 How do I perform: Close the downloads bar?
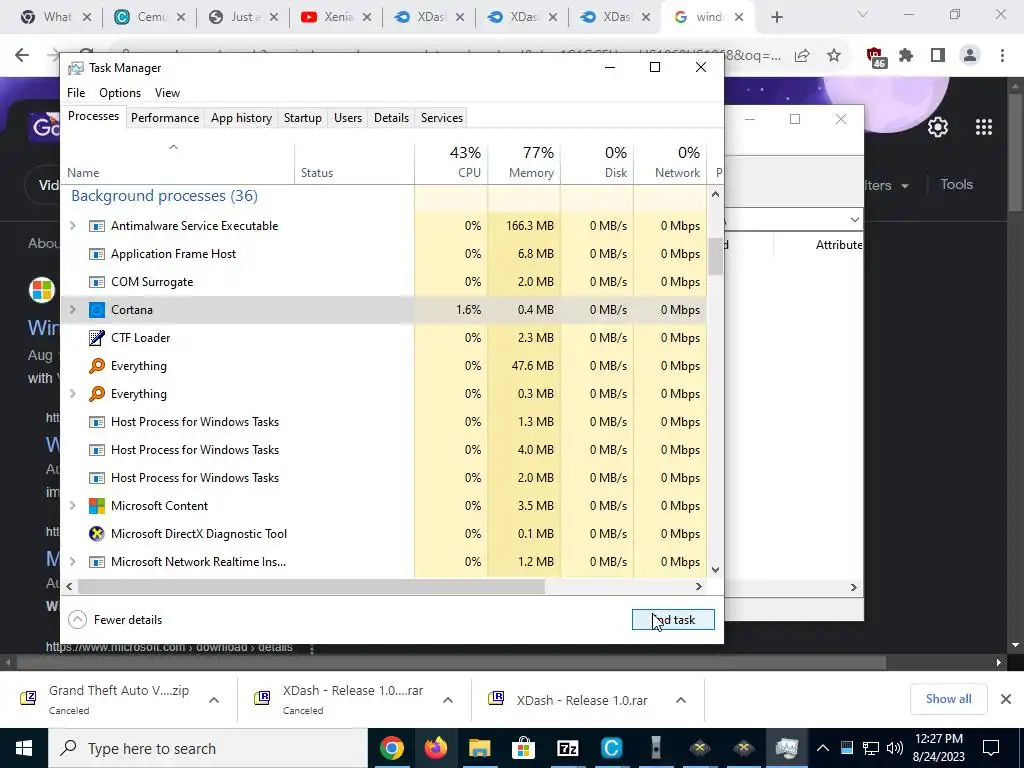pos(1006,699)
